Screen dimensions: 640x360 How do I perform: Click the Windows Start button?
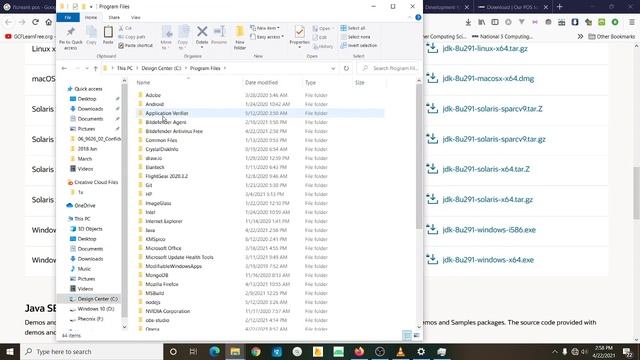coord(10,351)
